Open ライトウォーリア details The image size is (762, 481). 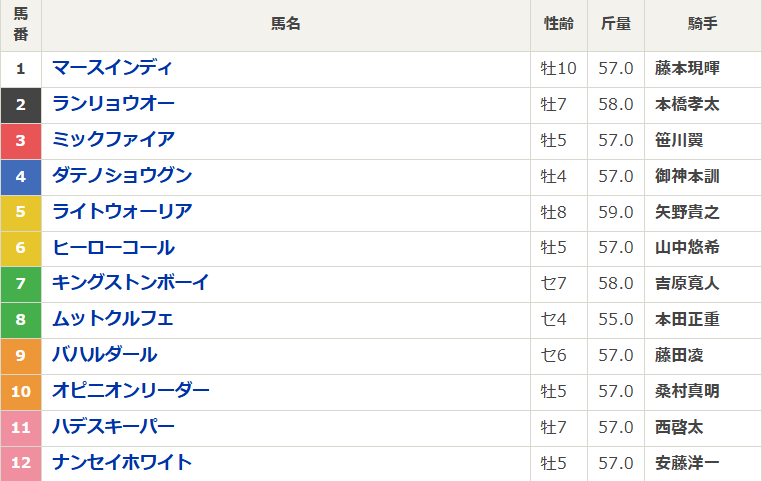point(122,212)
